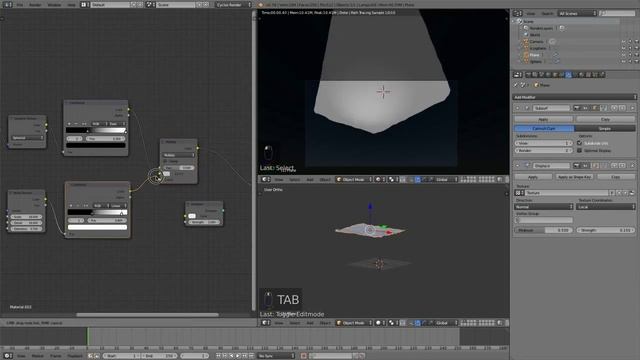640x360 pixels.
Task: Toggle viewport visibility eye for Plane row
Action: [x=623, y=55]
